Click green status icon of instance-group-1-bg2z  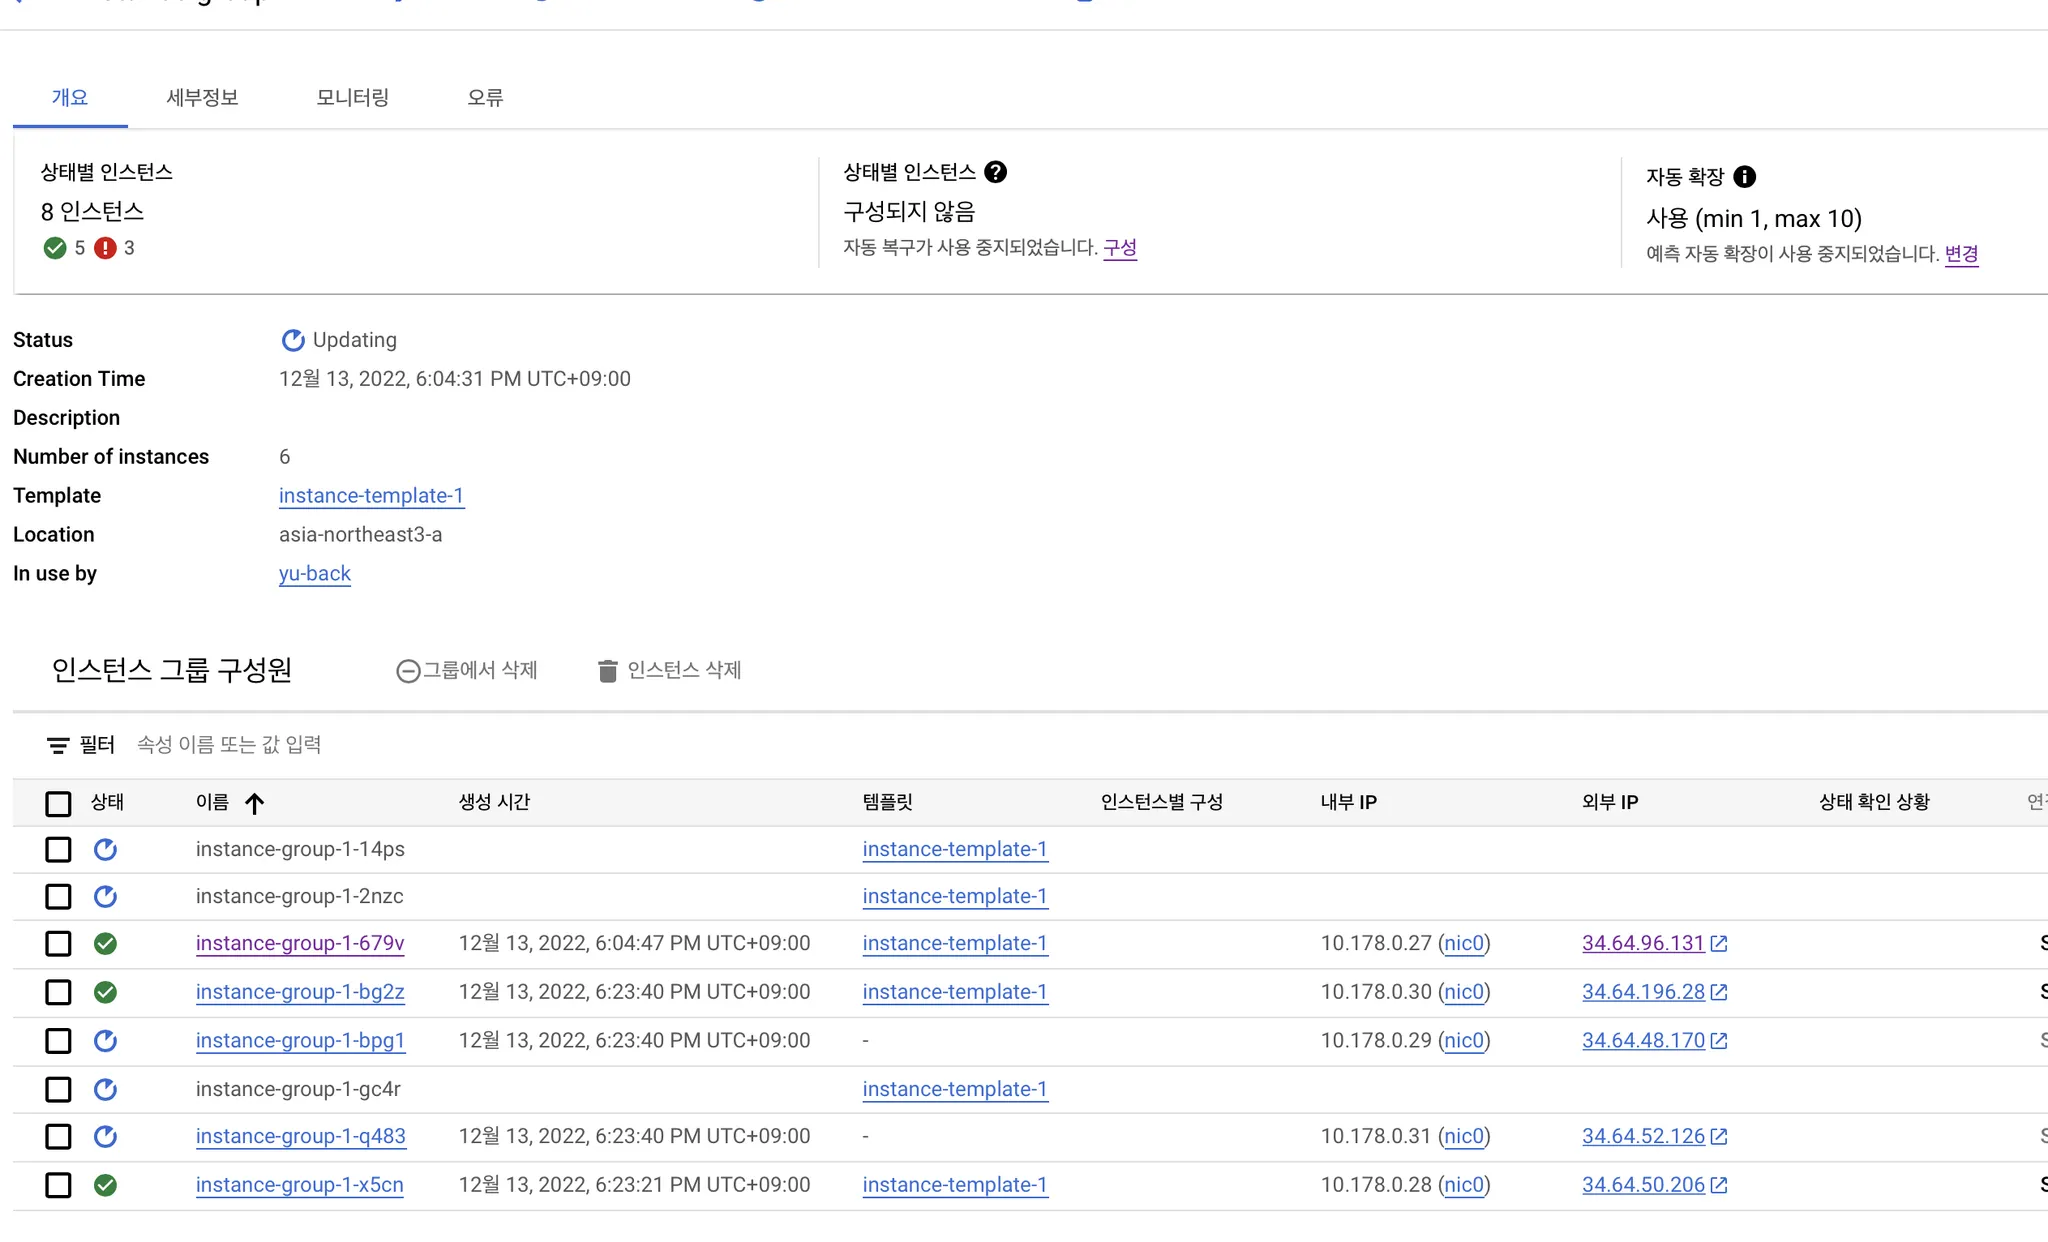point(105,992)
